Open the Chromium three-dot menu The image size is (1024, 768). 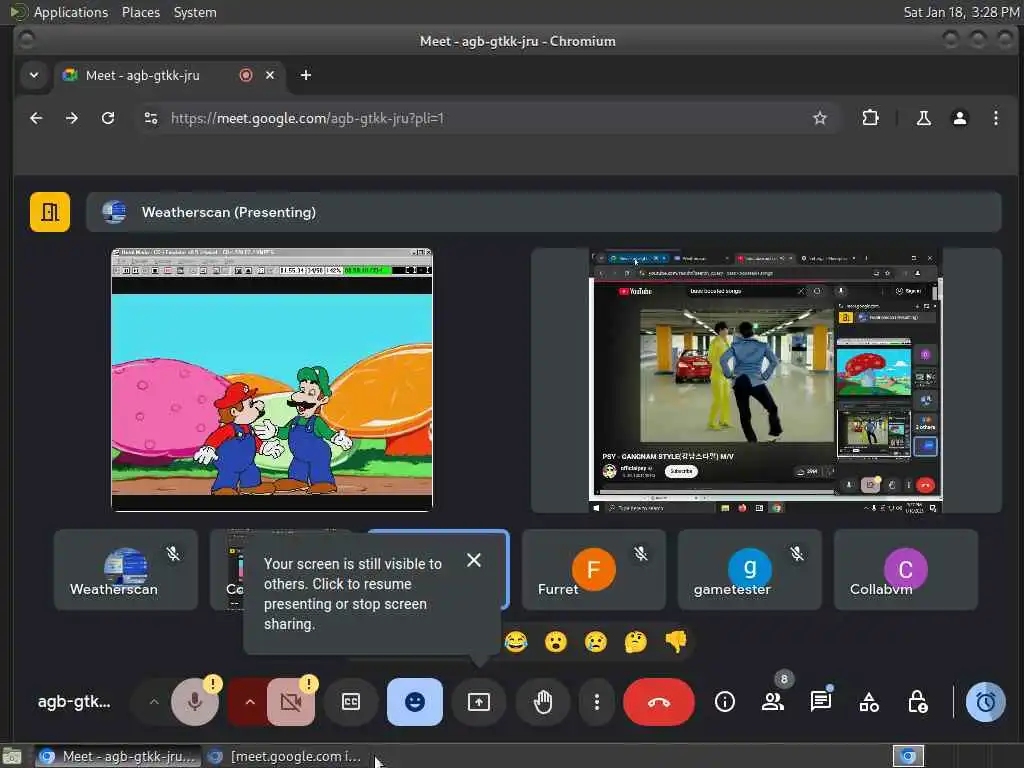(x=995, y=118)
